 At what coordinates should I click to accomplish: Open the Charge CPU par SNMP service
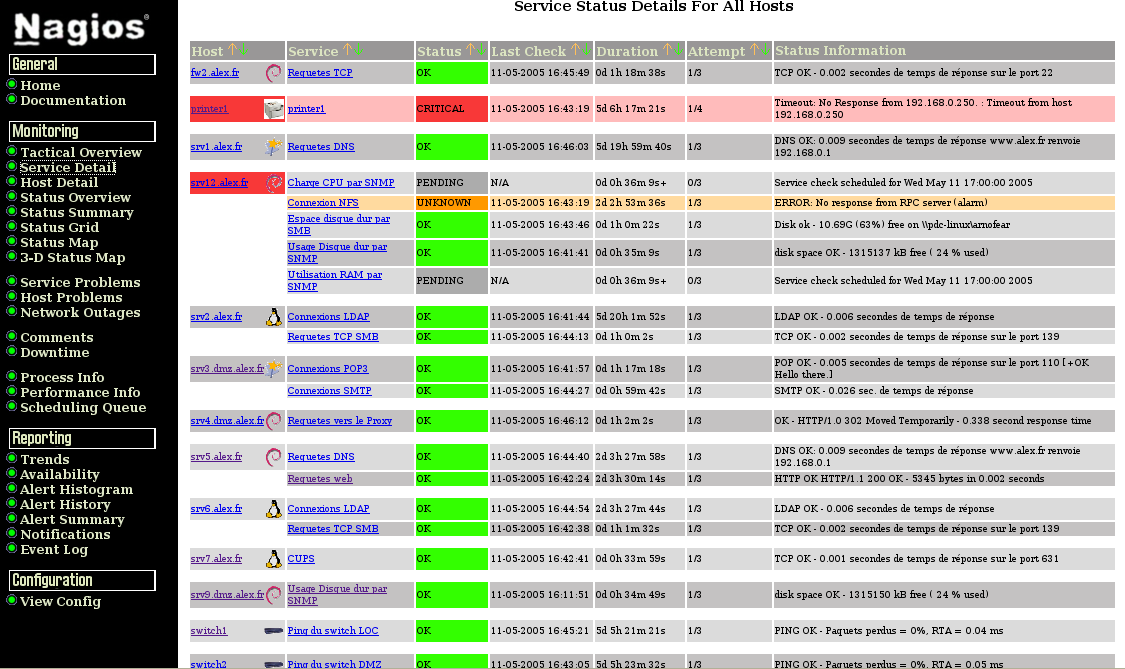[x=341, y=183]
